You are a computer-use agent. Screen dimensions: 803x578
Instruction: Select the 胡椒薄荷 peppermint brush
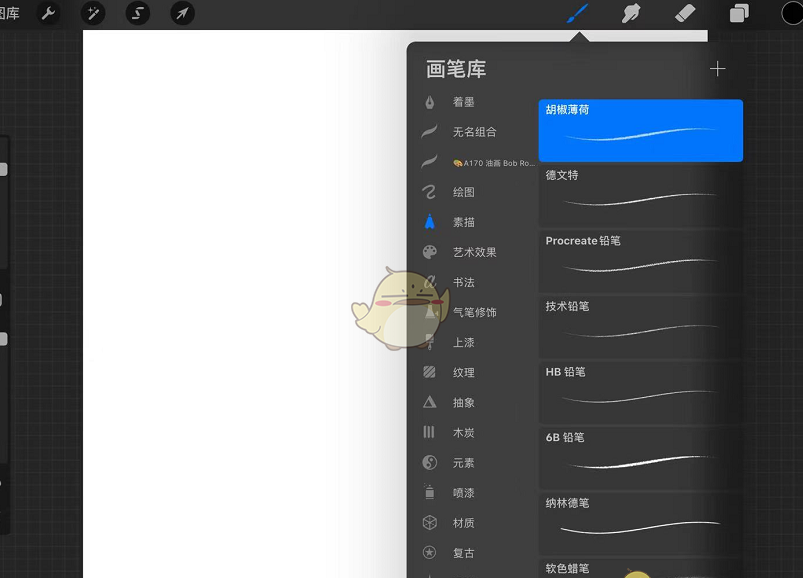pyautogui.click(x=641, y=131)
